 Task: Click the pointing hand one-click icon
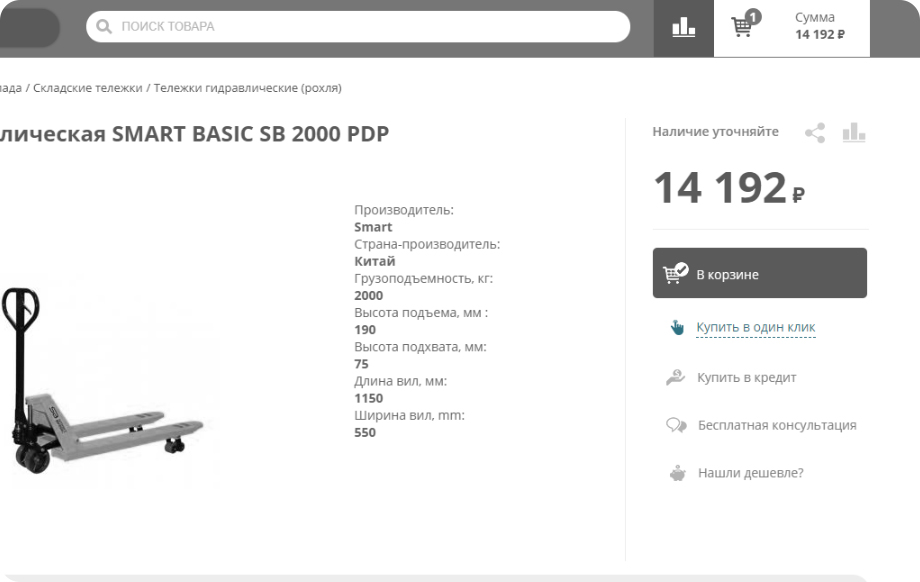(x=676, y=328)
